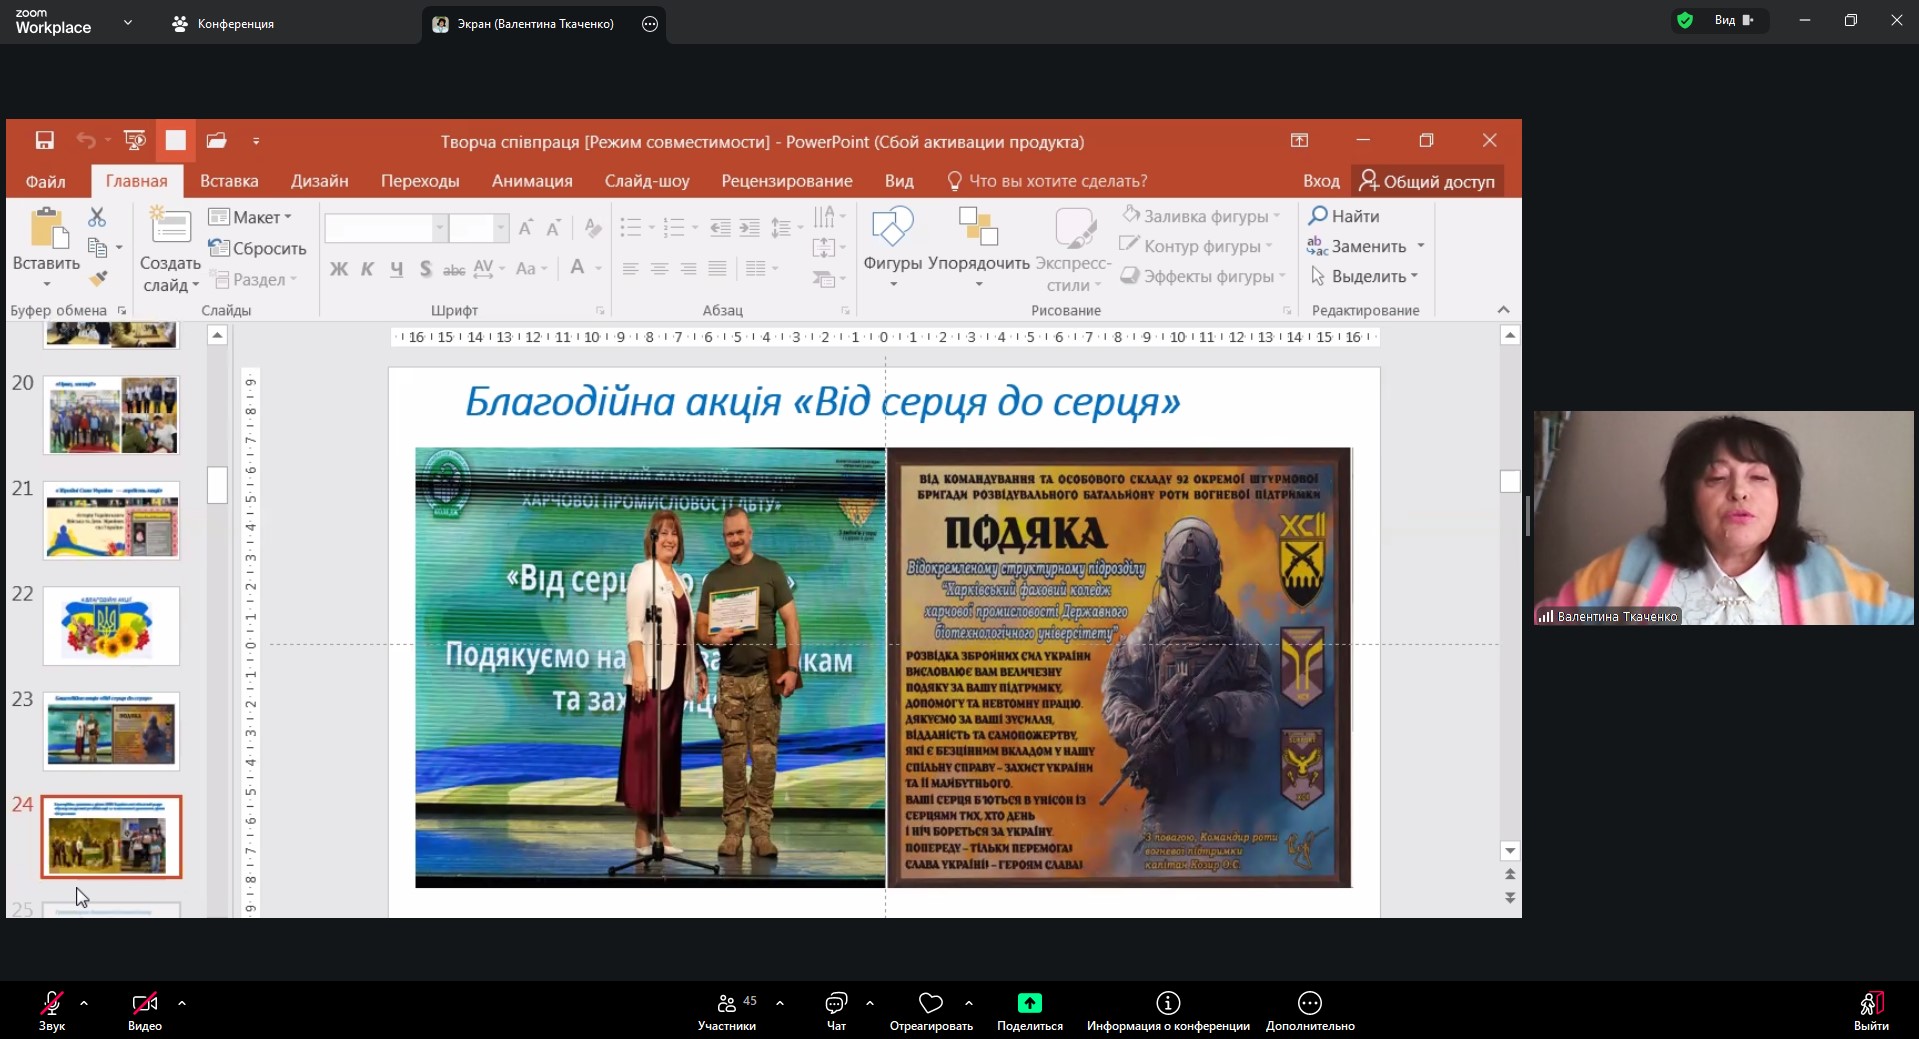Open the Анимация ribbon tab
Screen dimensions: 1919x1039
click(x=532, y=181)
